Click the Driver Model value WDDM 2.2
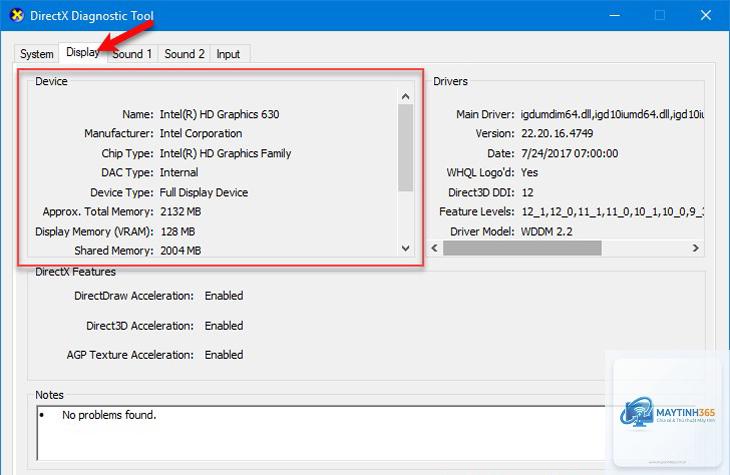The width and height of the screenshot is (730, 475). pyautogui.click(x=547, y=231)
